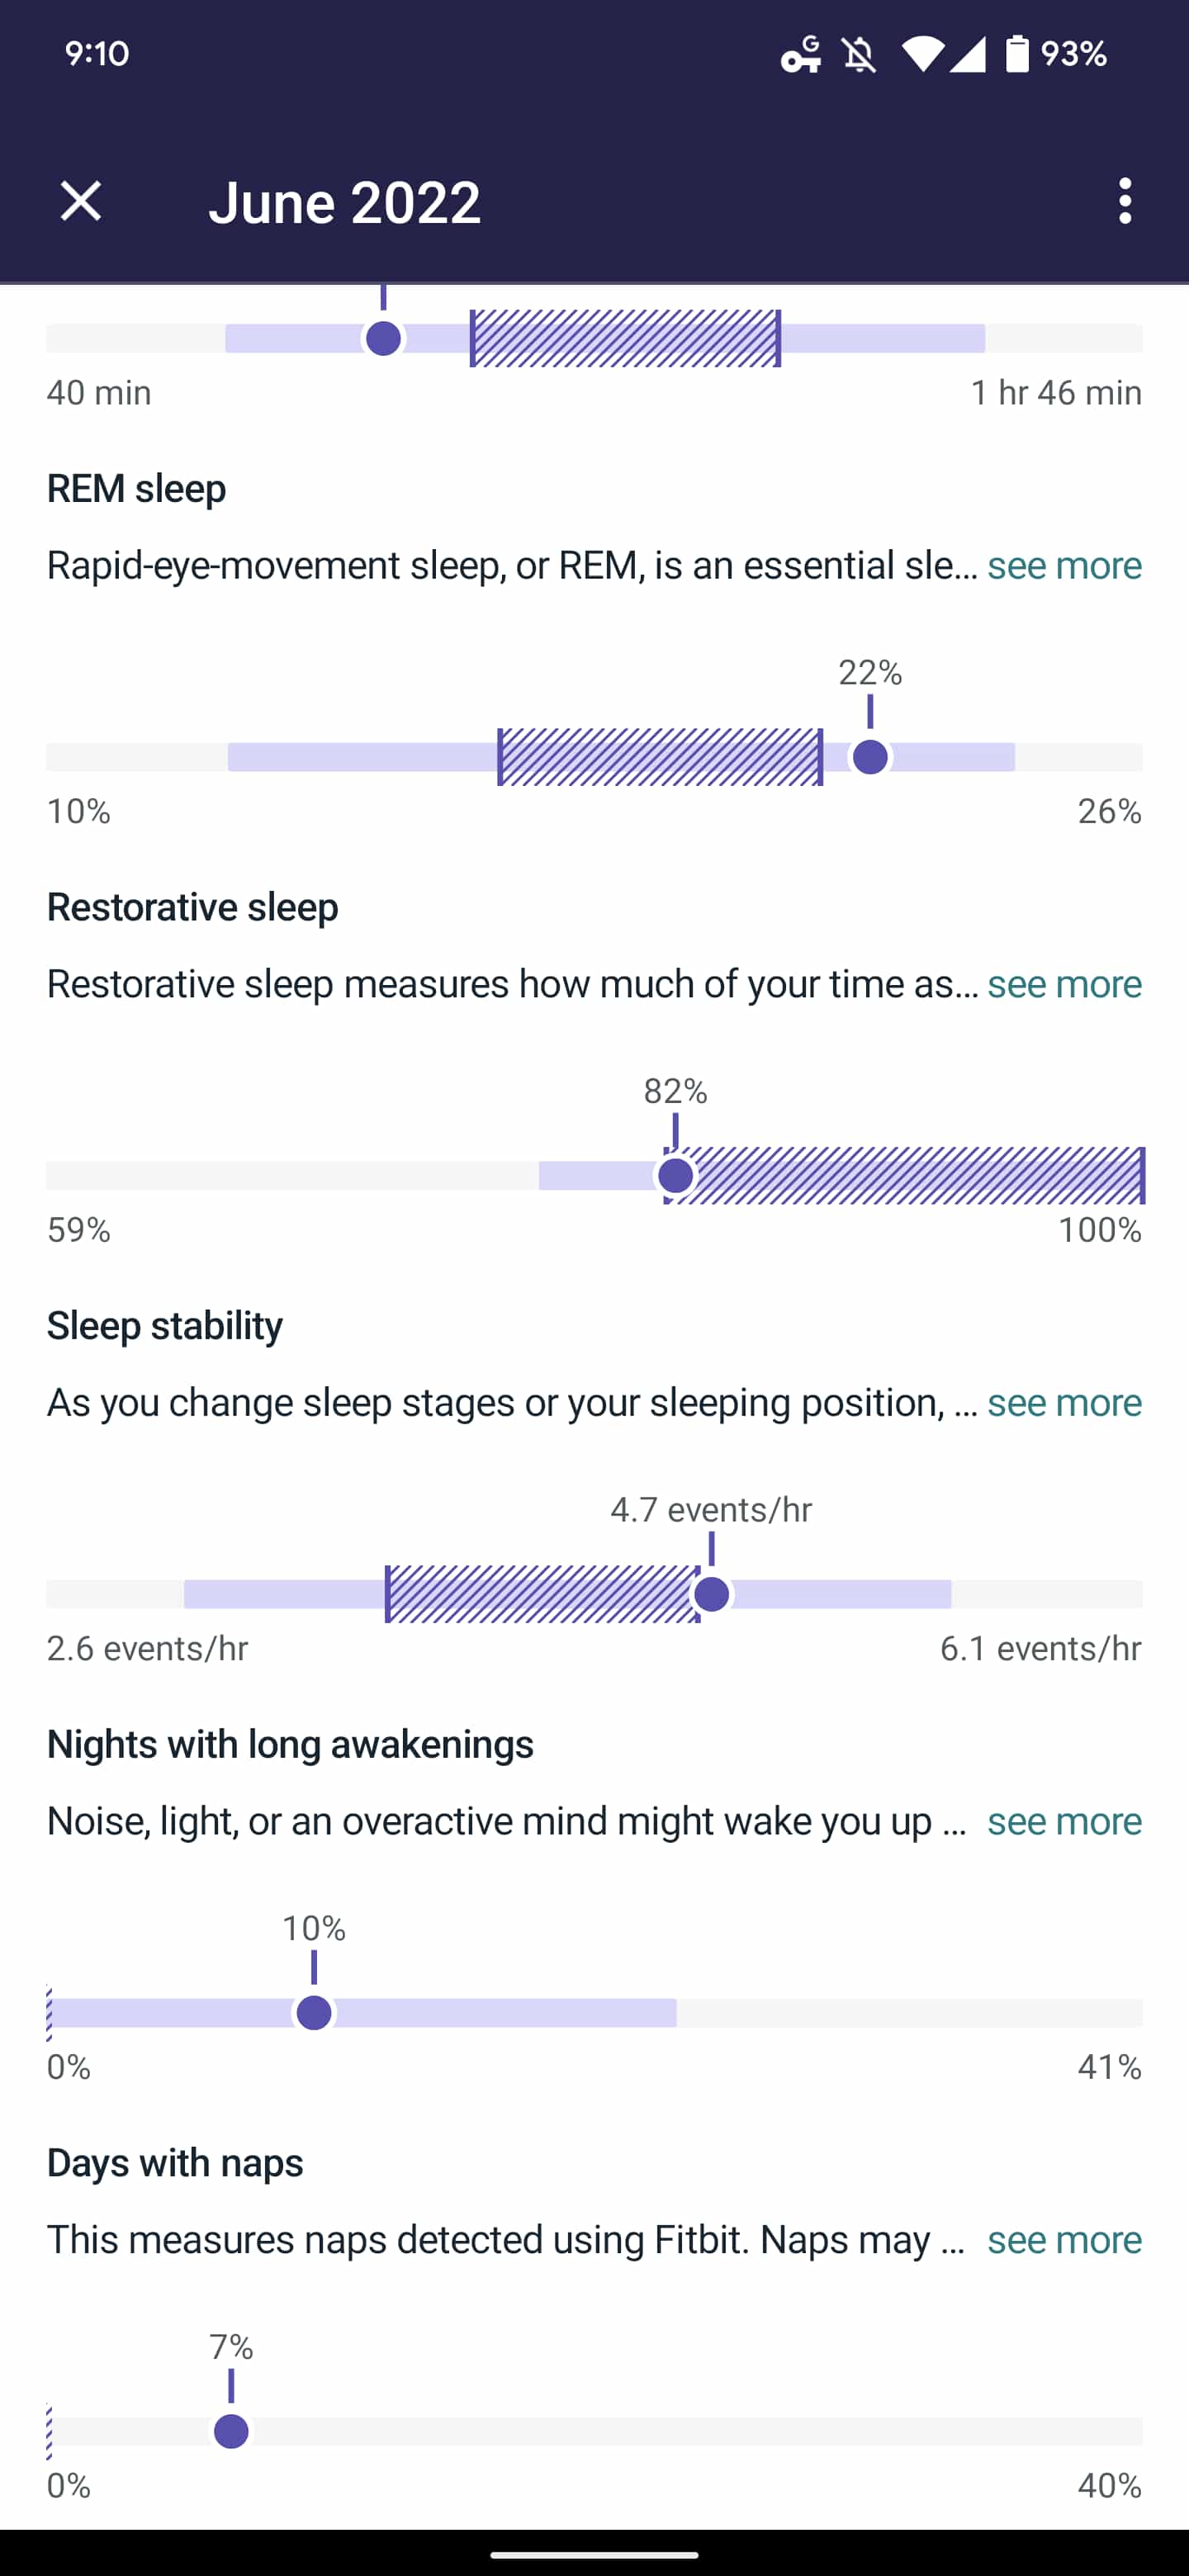Expand REM sleep description with see more

click(x=1064, y=566)
